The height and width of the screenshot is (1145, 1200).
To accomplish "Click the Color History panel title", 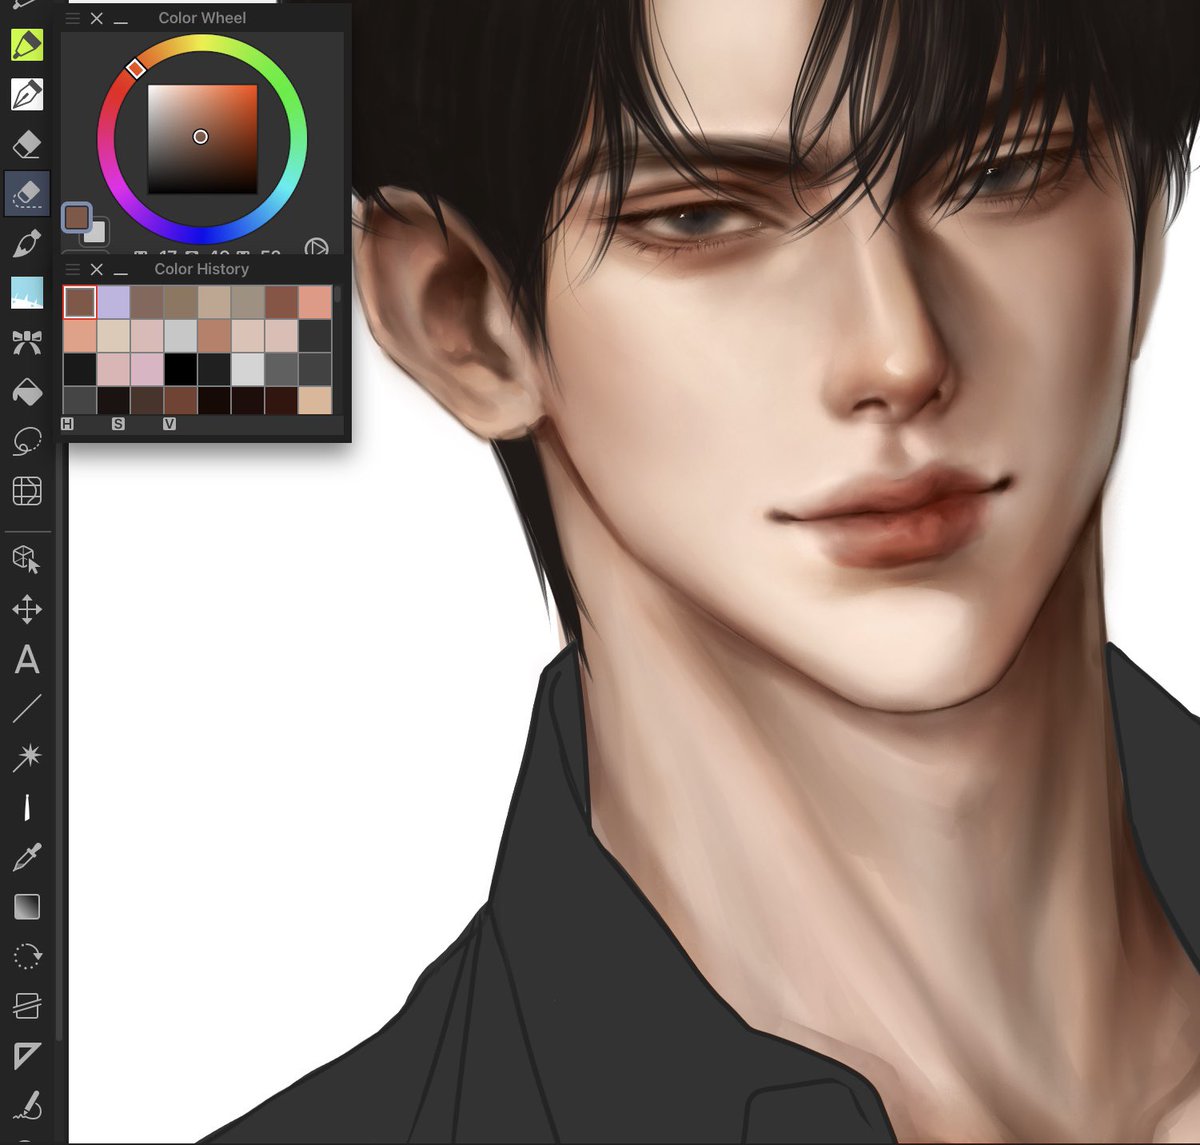I will point(201,268).
